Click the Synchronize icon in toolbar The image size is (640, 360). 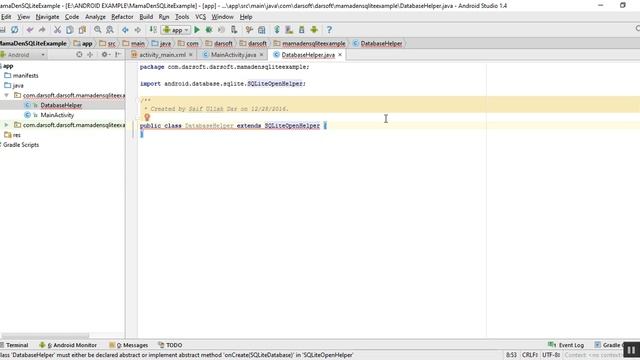[x=15, y=30]
